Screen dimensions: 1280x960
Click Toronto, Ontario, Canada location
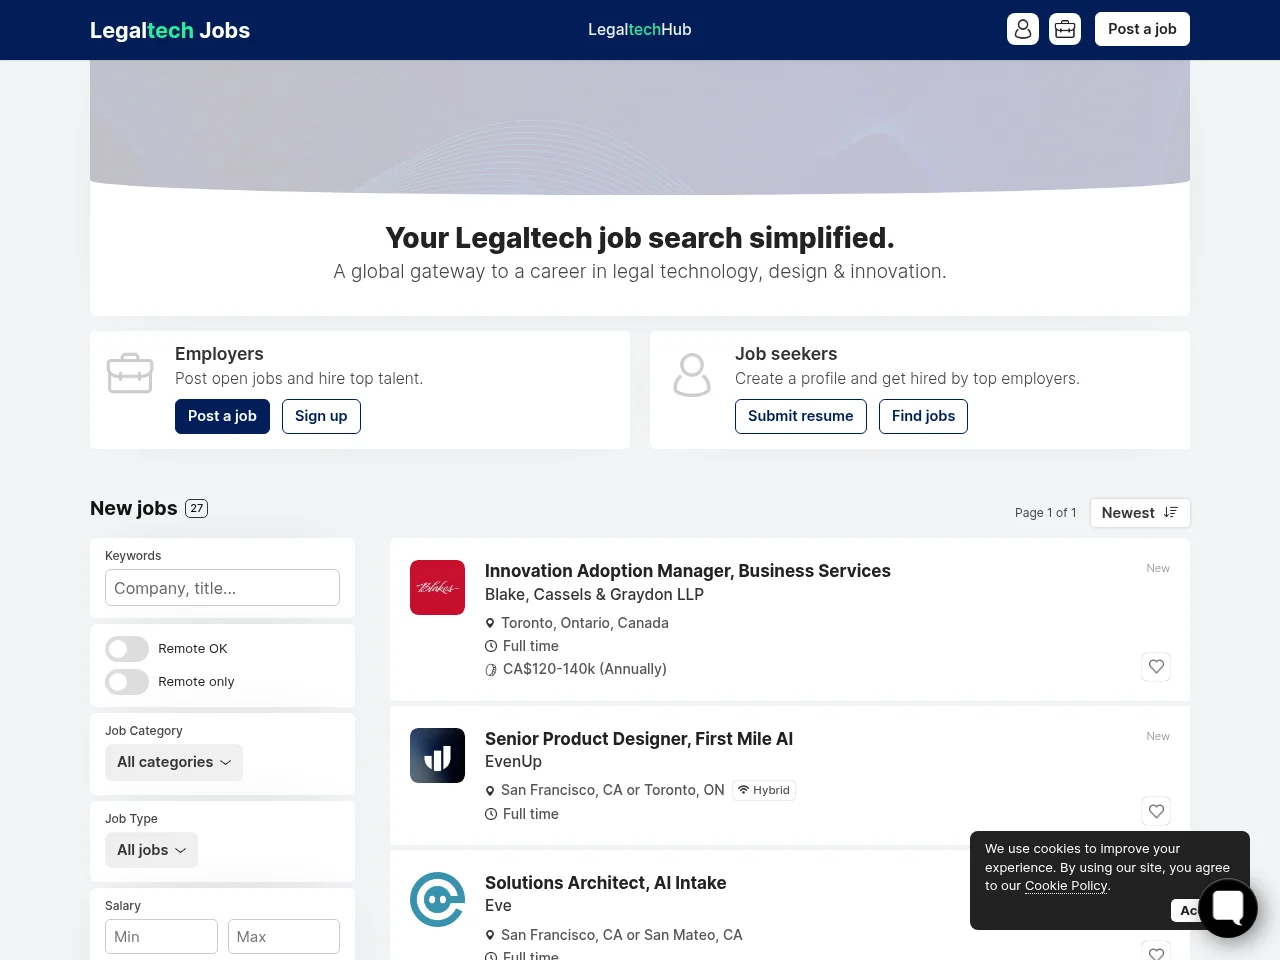(x=585, y=623)
